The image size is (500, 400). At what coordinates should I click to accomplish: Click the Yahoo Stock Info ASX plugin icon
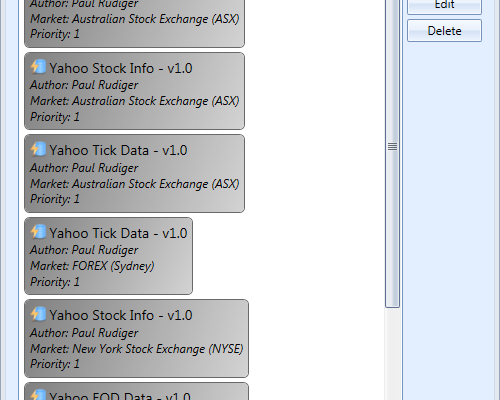38,67
